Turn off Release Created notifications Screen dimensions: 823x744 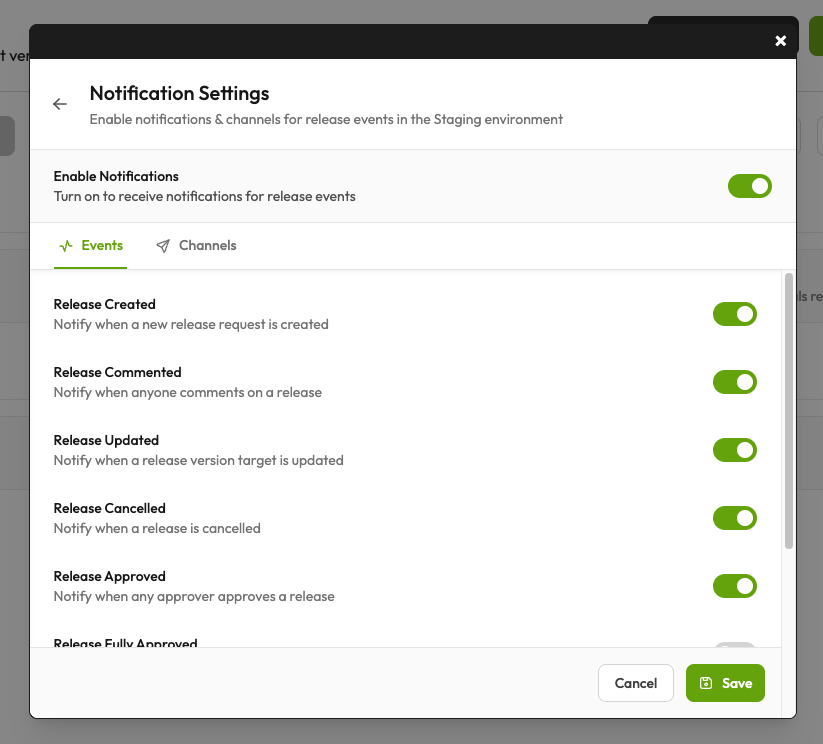735,314
